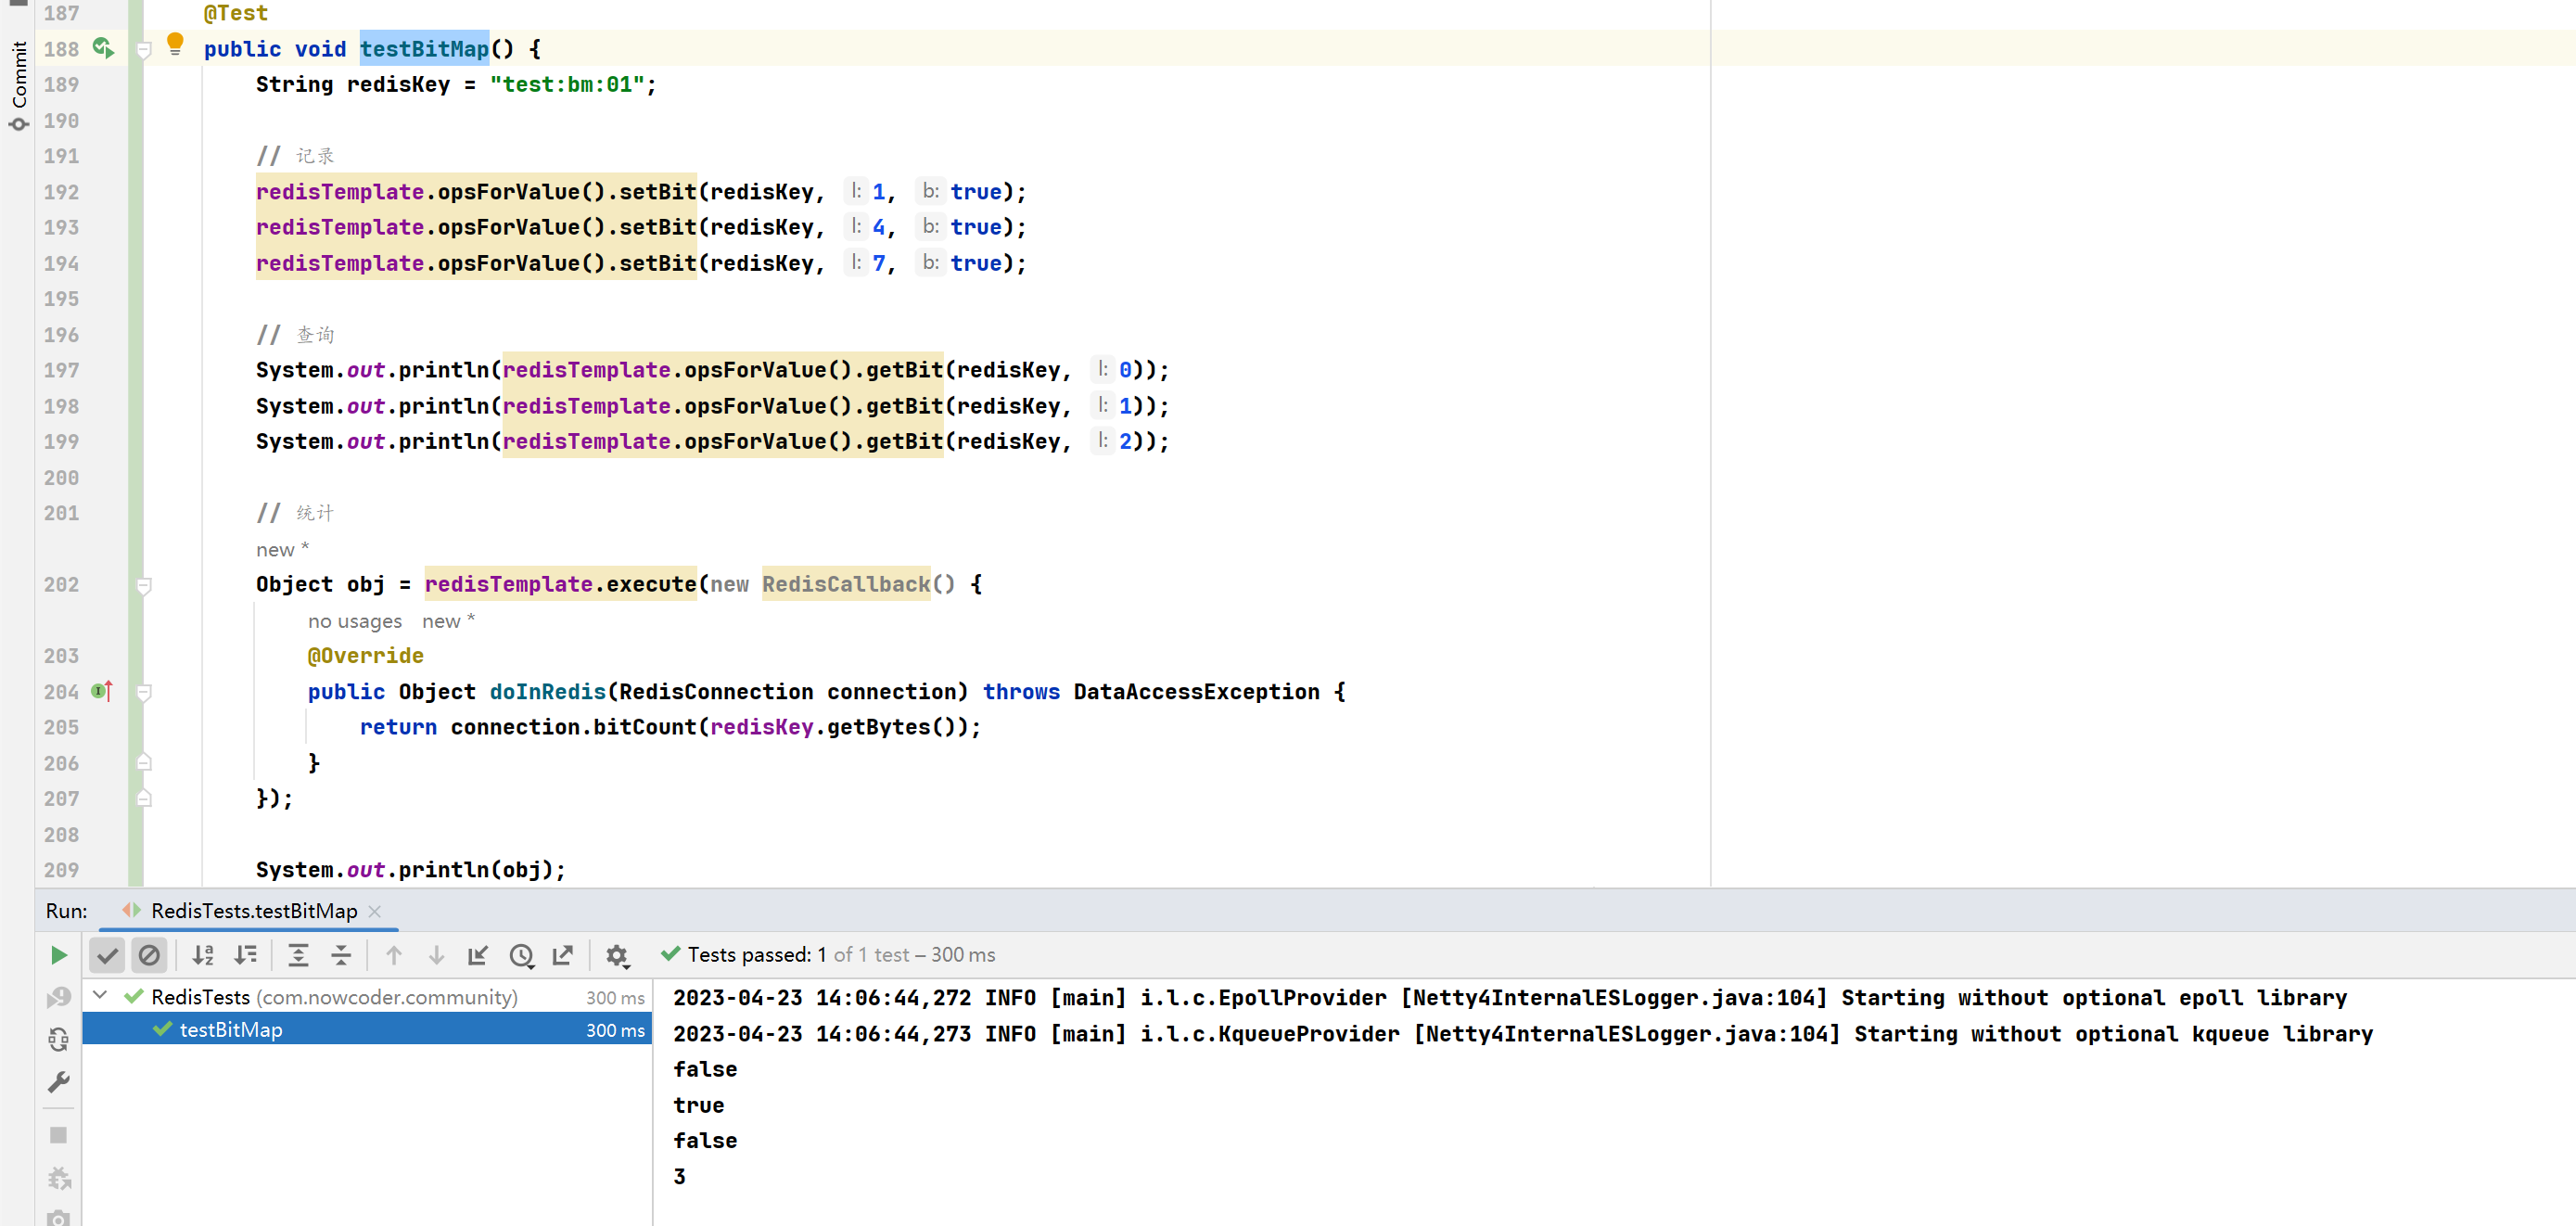Toggle Show Passed tests checkmark button
Image resolution: width=2576 pixels, height=1226 pixels.
[x=107, y=955]
